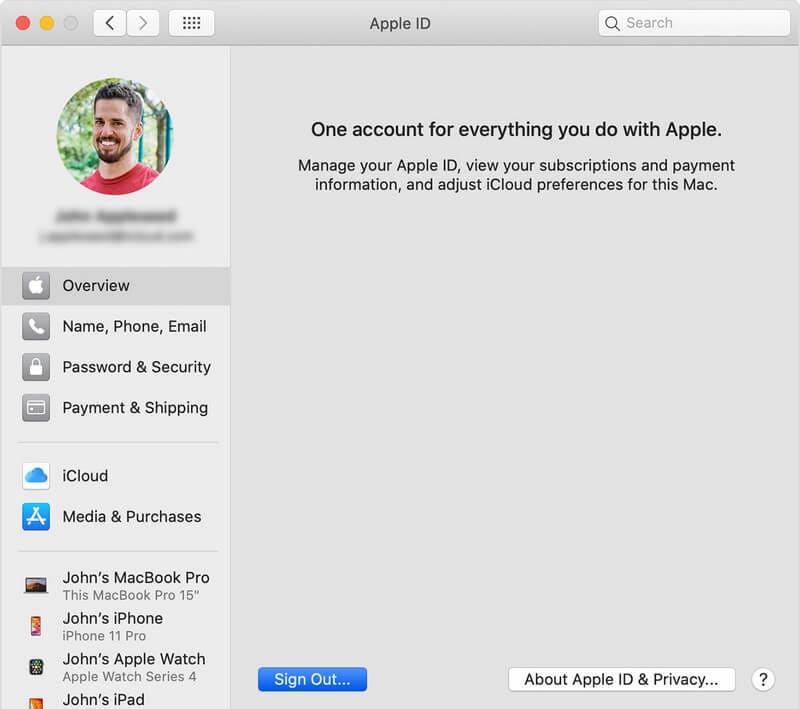Open iCloud preferences label

click(x=85, y=476)
